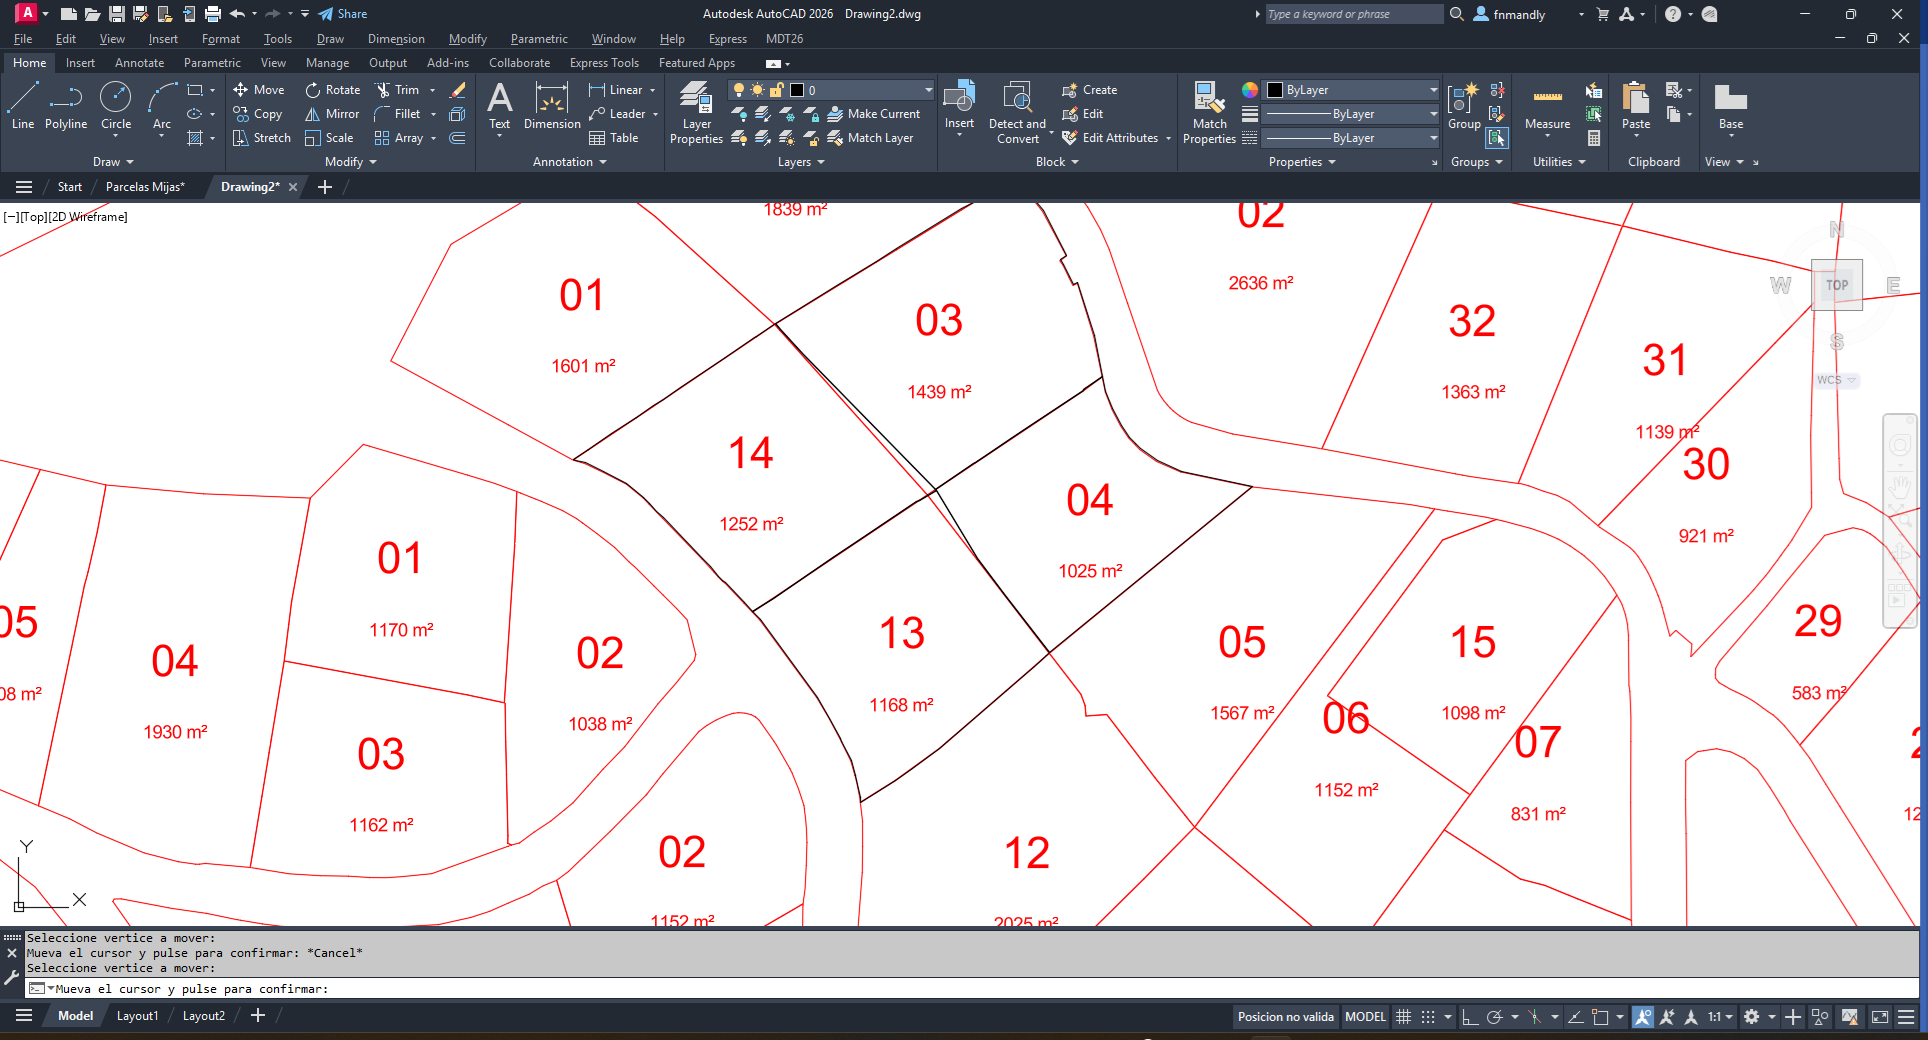1928x1040 pixels.
Task: Open the object color ByLayer dropdown
Action: pos(1352,90)
